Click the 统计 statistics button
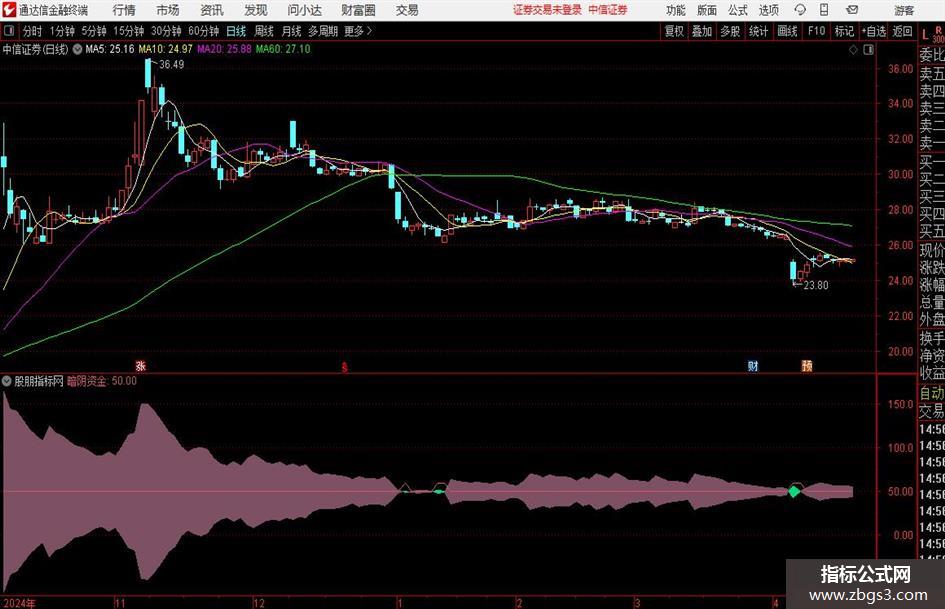Viewport: 945px width, 609px height. coord(758,31)
